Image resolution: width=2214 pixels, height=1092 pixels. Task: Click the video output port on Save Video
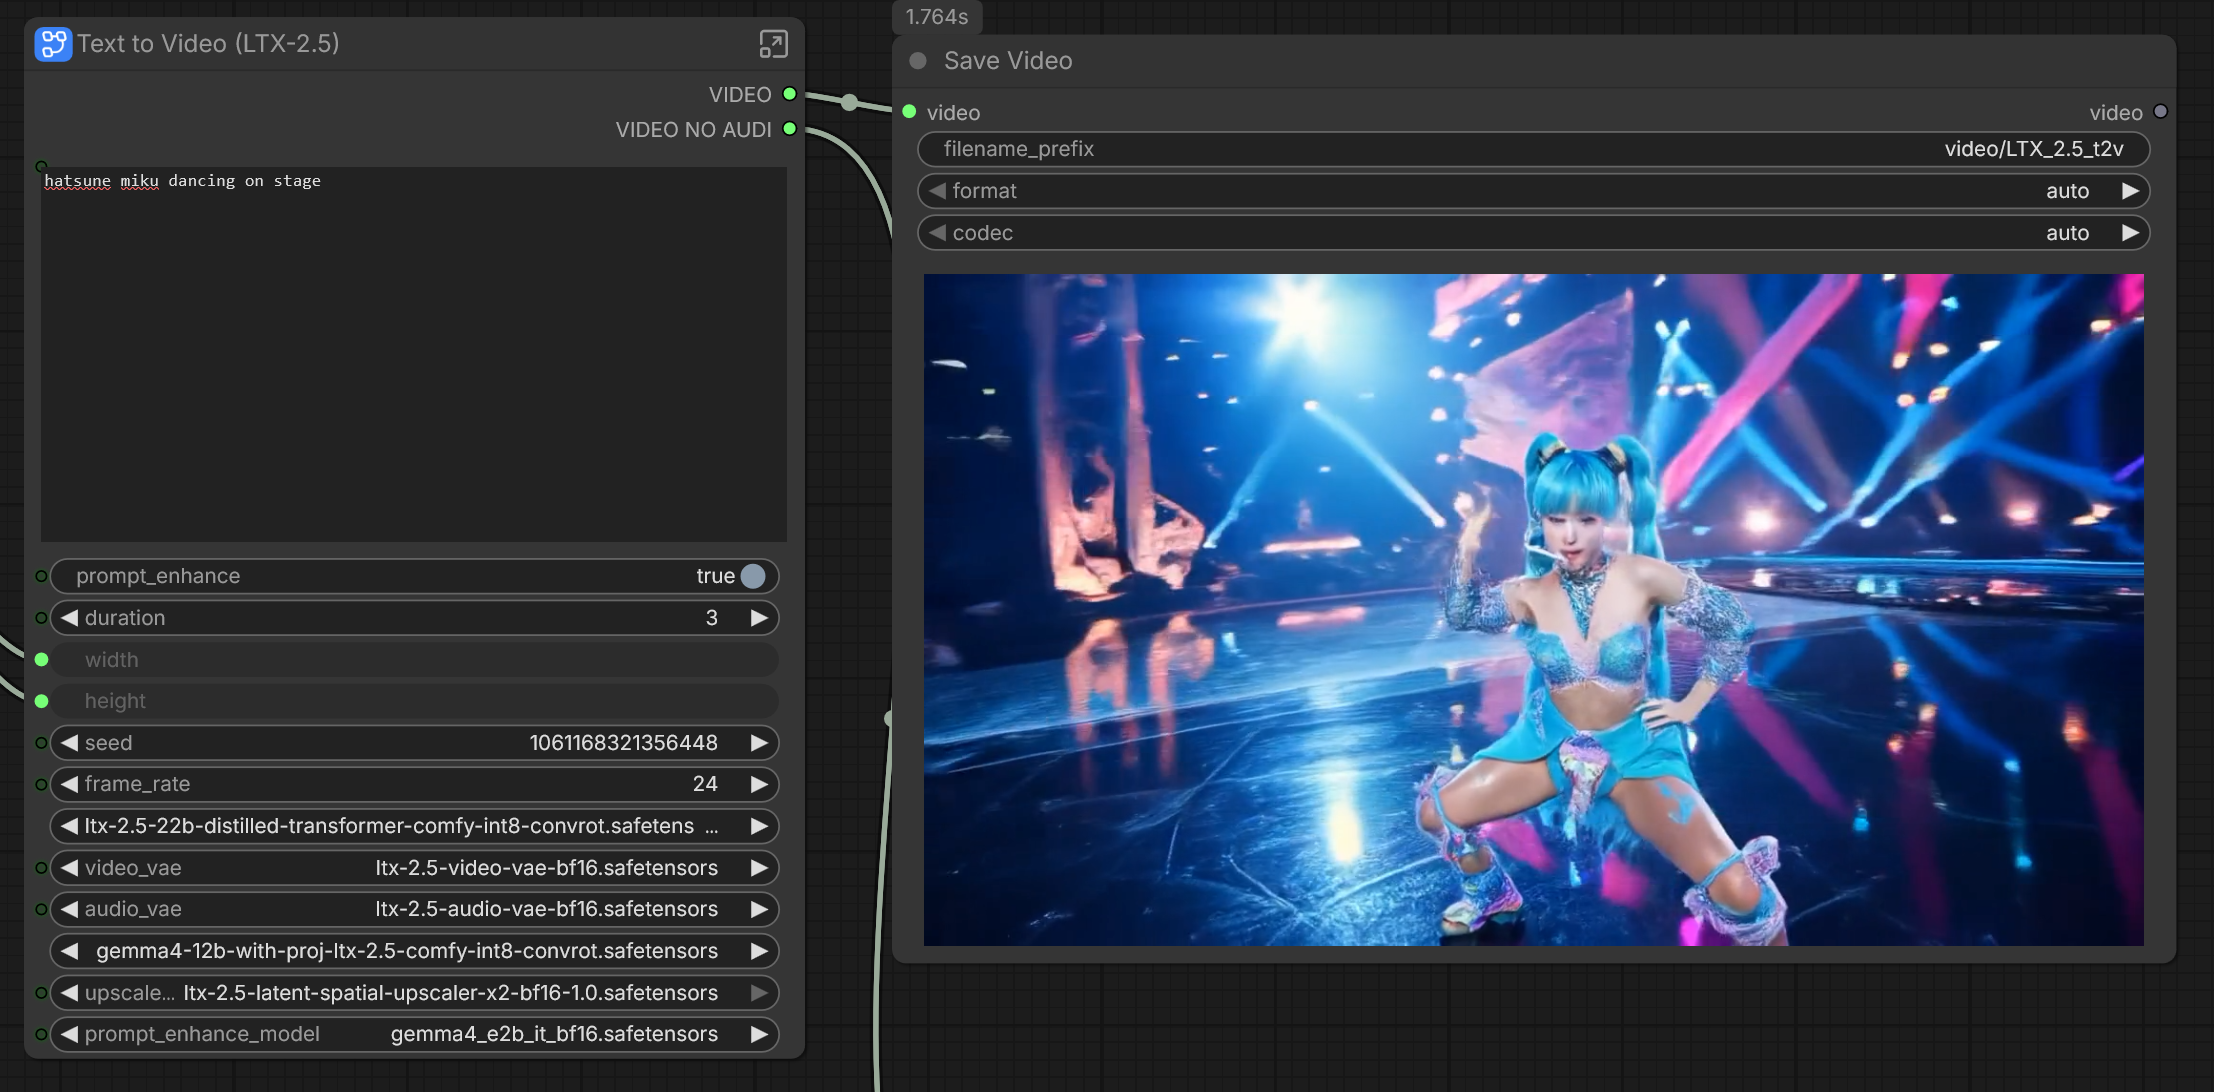pyautogui.click(x=2160, y=112)
